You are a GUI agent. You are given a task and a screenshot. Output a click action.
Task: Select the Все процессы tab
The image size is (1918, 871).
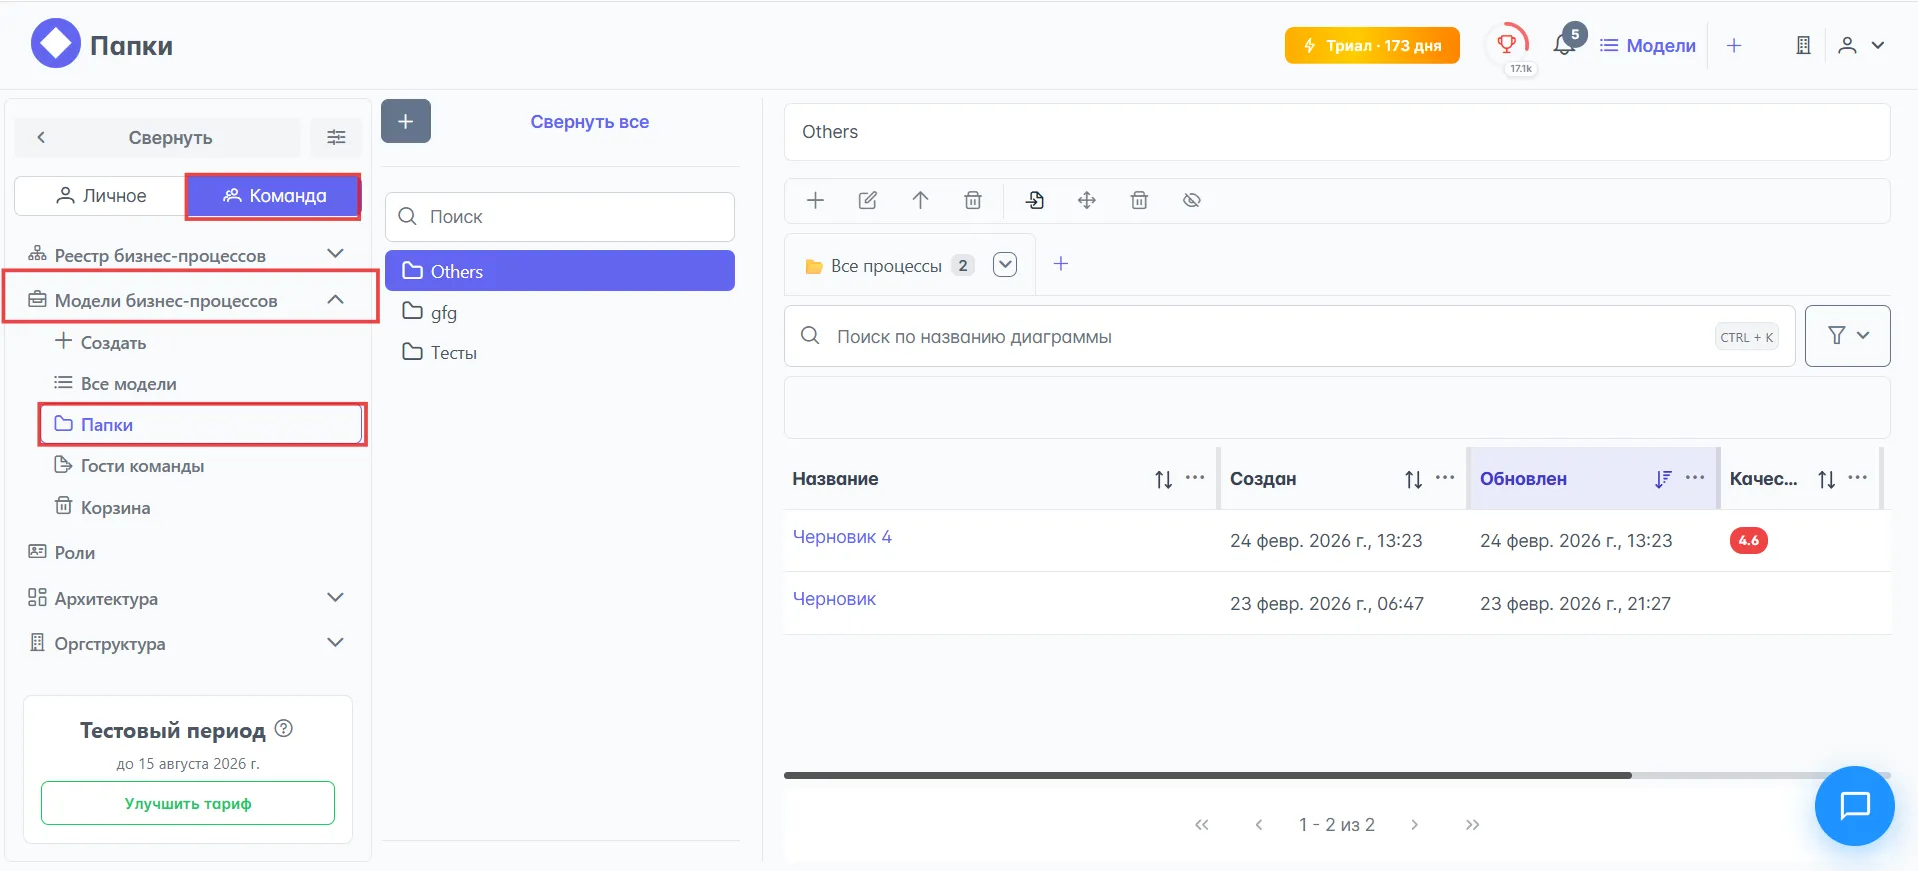pyautogui.click(x=886, y=266)
